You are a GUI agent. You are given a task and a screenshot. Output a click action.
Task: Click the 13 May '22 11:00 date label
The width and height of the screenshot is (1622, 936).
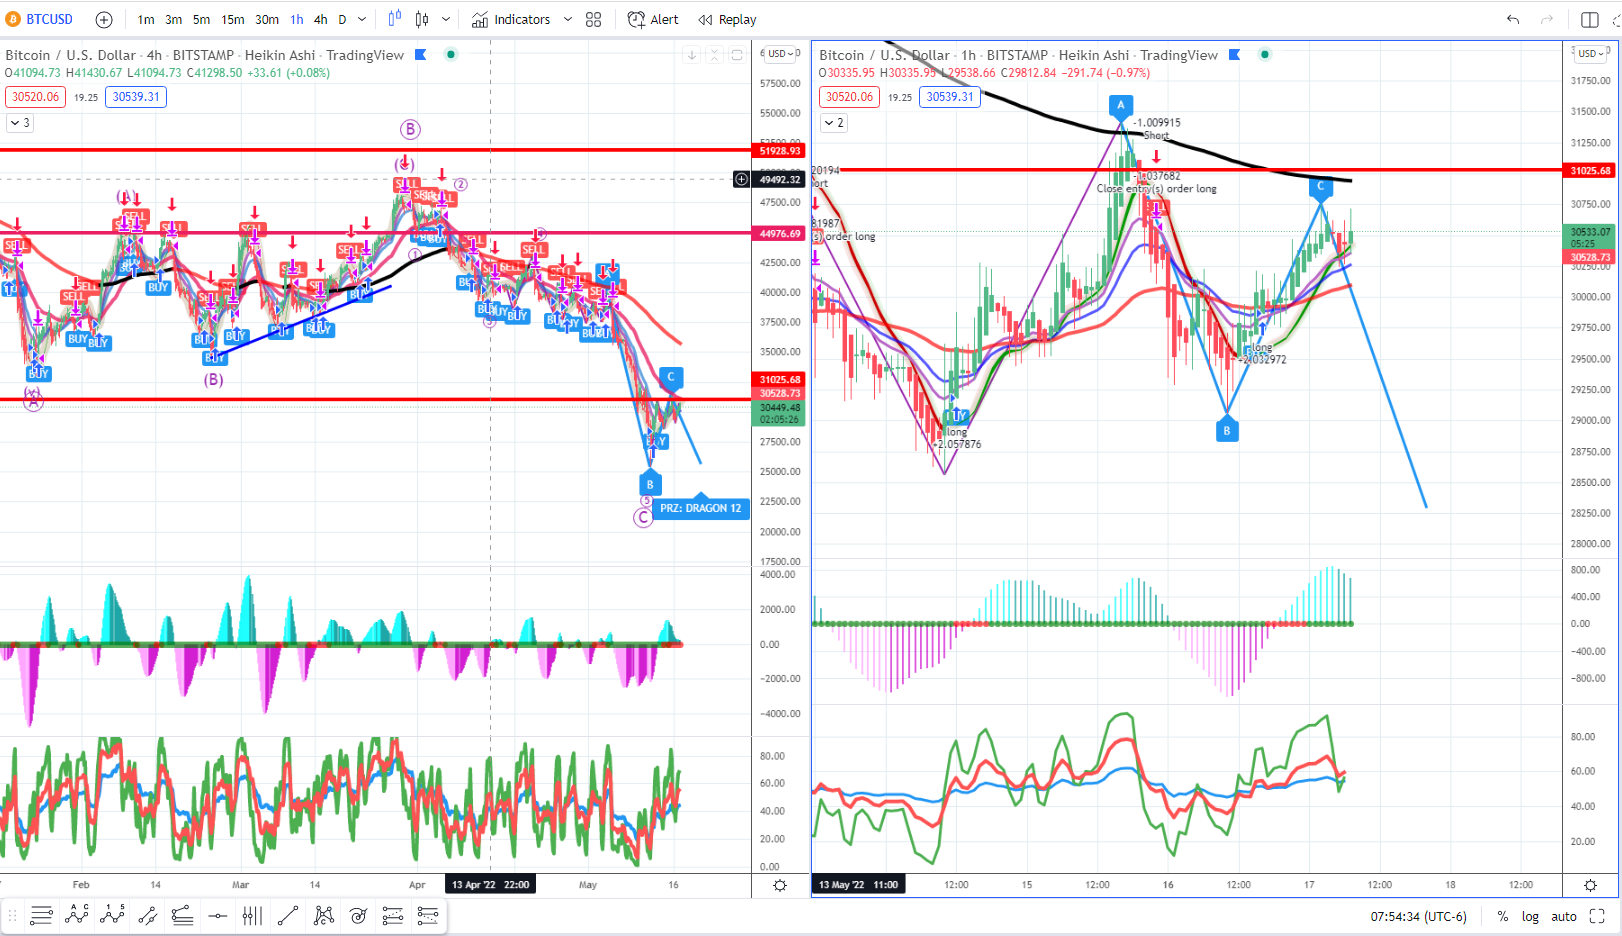point(858,885)
